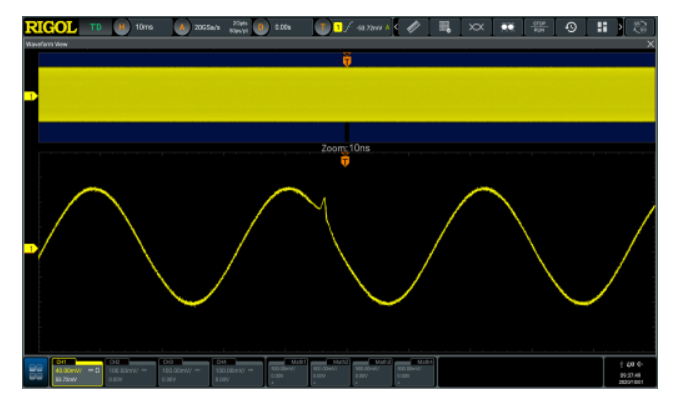Toggle the STOP/RUN button
This screenshot has width=681, height=402.
[x=539, y=27]
